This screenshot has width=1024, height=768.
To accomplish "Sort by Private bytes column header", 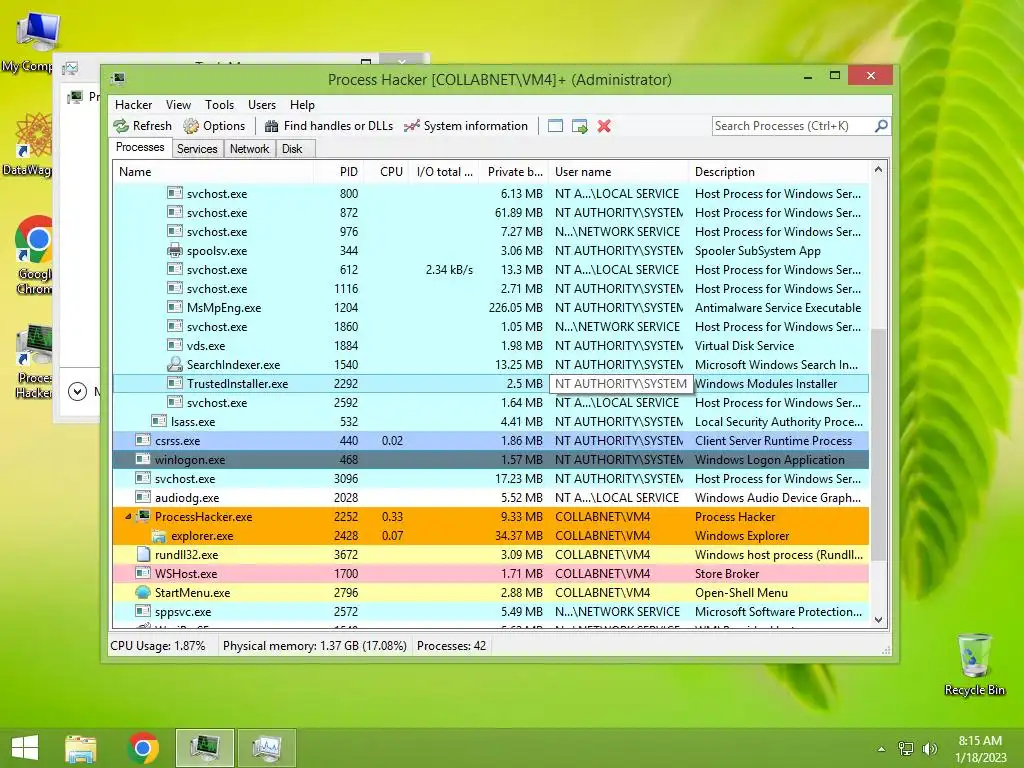I will pyautogui.click(x=513, y=172).
